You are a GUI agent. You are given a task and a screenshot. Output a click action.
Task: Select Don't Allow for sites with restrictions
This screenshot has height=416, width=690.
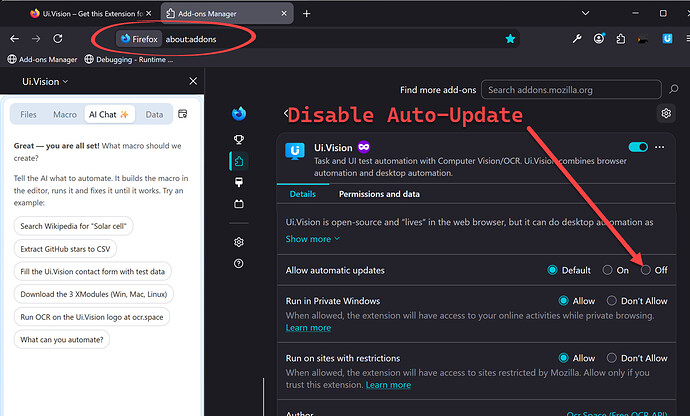click(612, 358)
